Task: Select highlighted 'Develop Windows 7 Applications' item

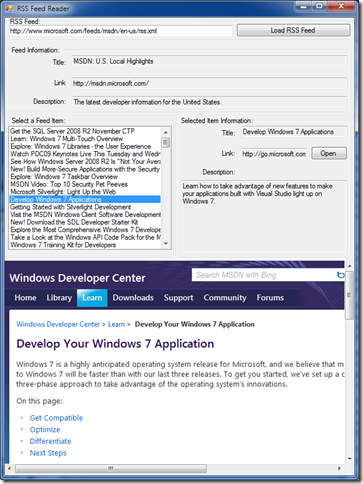Action: (x=85, y=199)
